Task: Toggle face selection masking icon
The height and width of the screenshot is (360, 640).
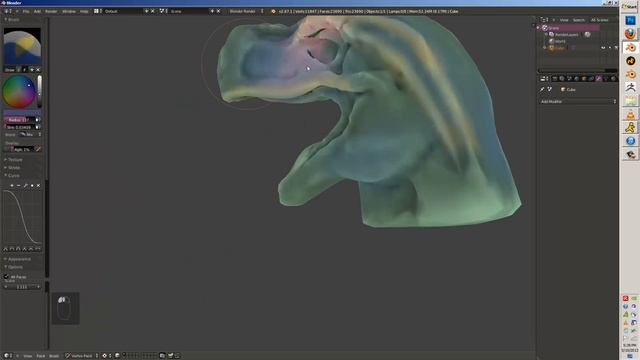Action: click(x=117, y=356)
